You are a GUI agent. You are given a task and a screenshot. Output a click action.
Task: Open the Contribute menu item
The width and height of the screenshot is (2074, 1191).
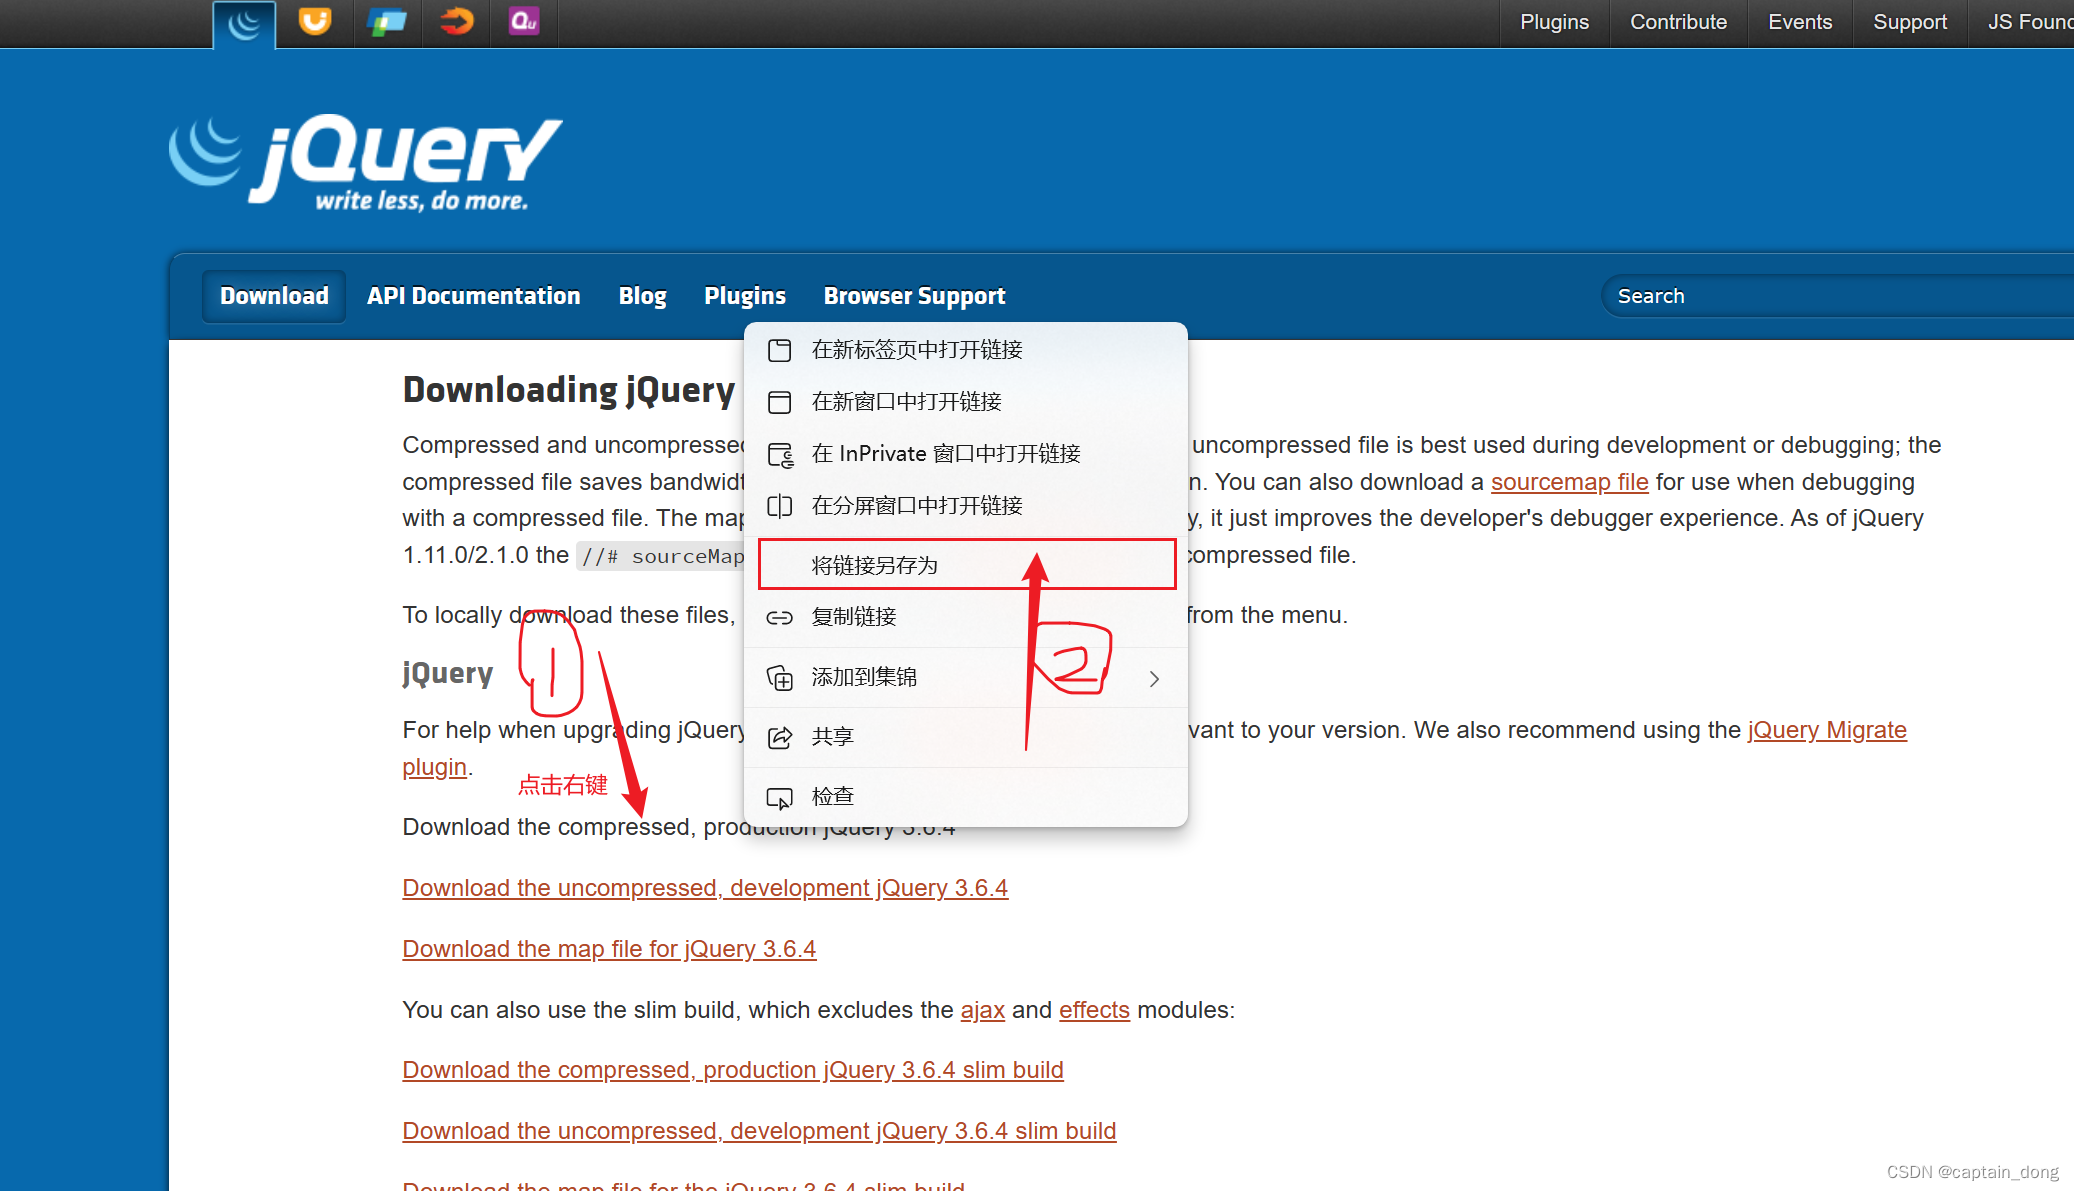pos(1678,22)
